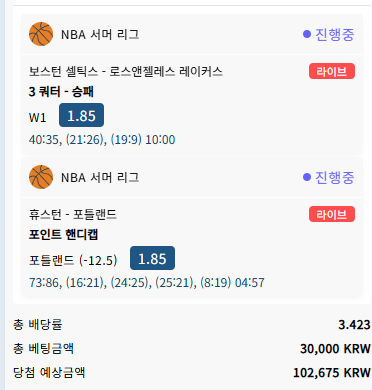Open the 보스턴 셀틱스 - 로스앤젤레스 레이커스 match

click(x=126, y=72)
